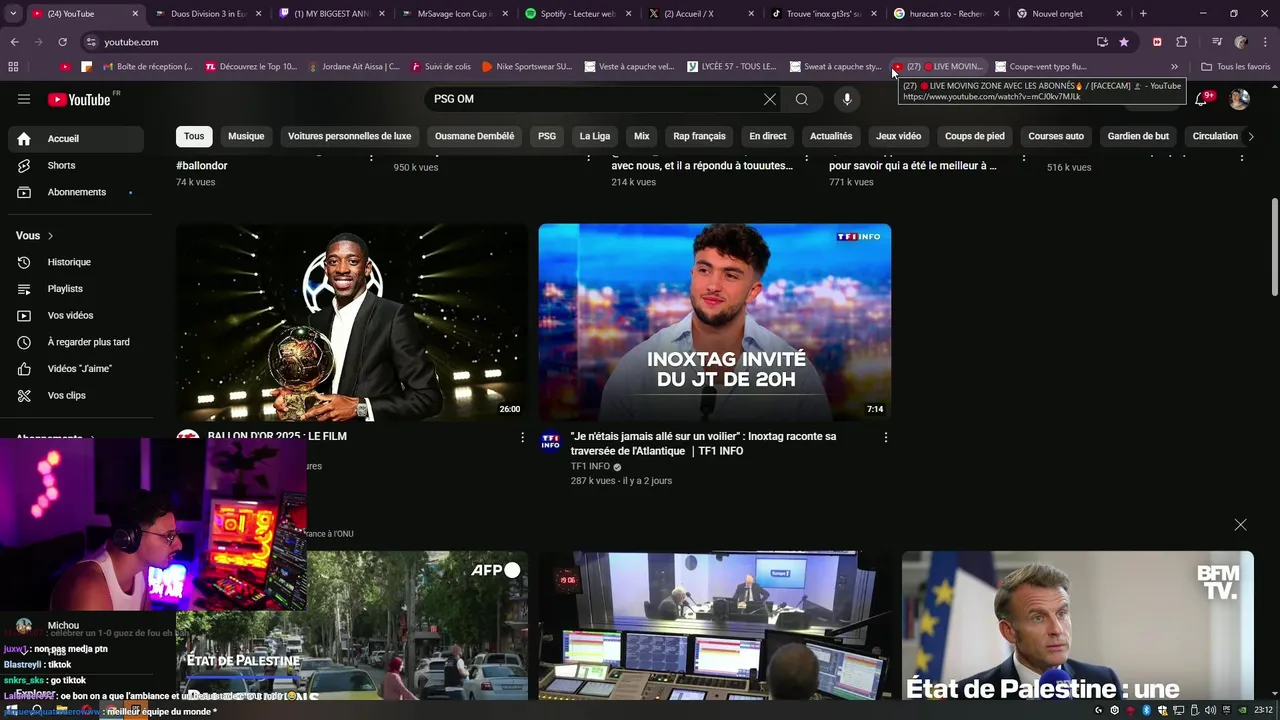
Task: Open the YouTube account avatar menu
Action: (1239, 99)
